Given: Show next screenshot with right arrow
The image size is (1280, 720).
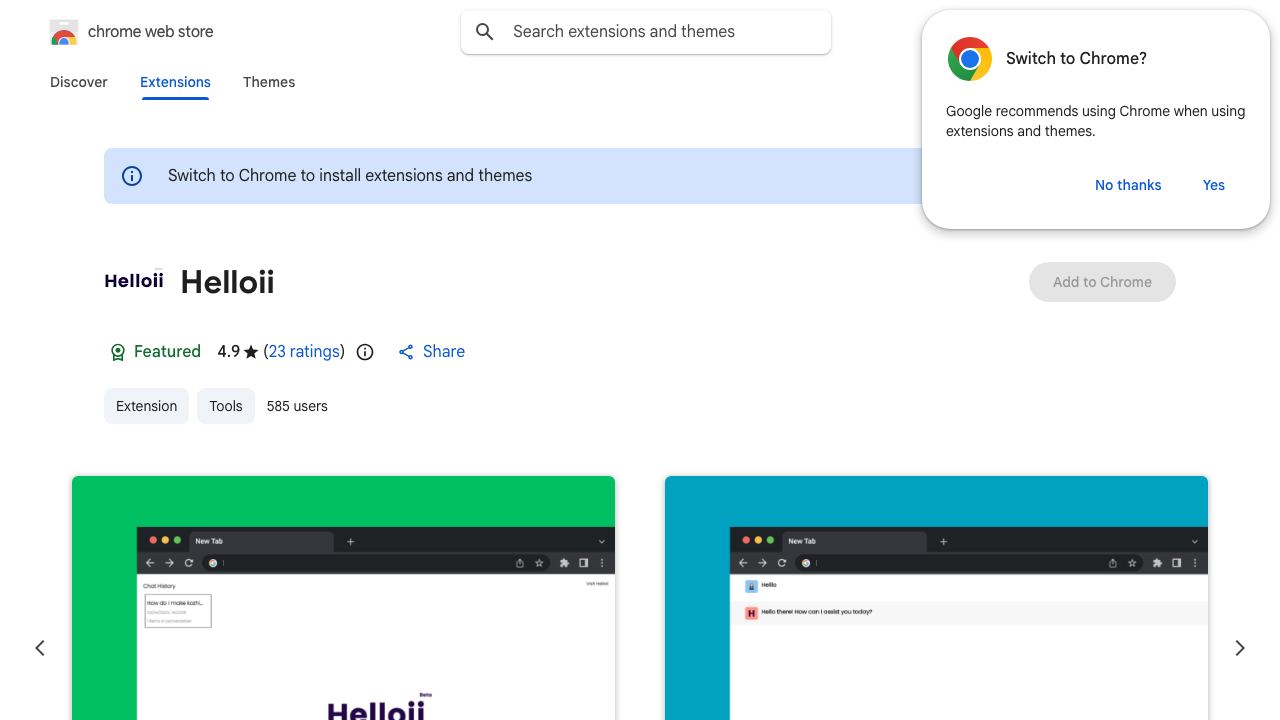Looking at the screenshot, I should [1240, 648].
